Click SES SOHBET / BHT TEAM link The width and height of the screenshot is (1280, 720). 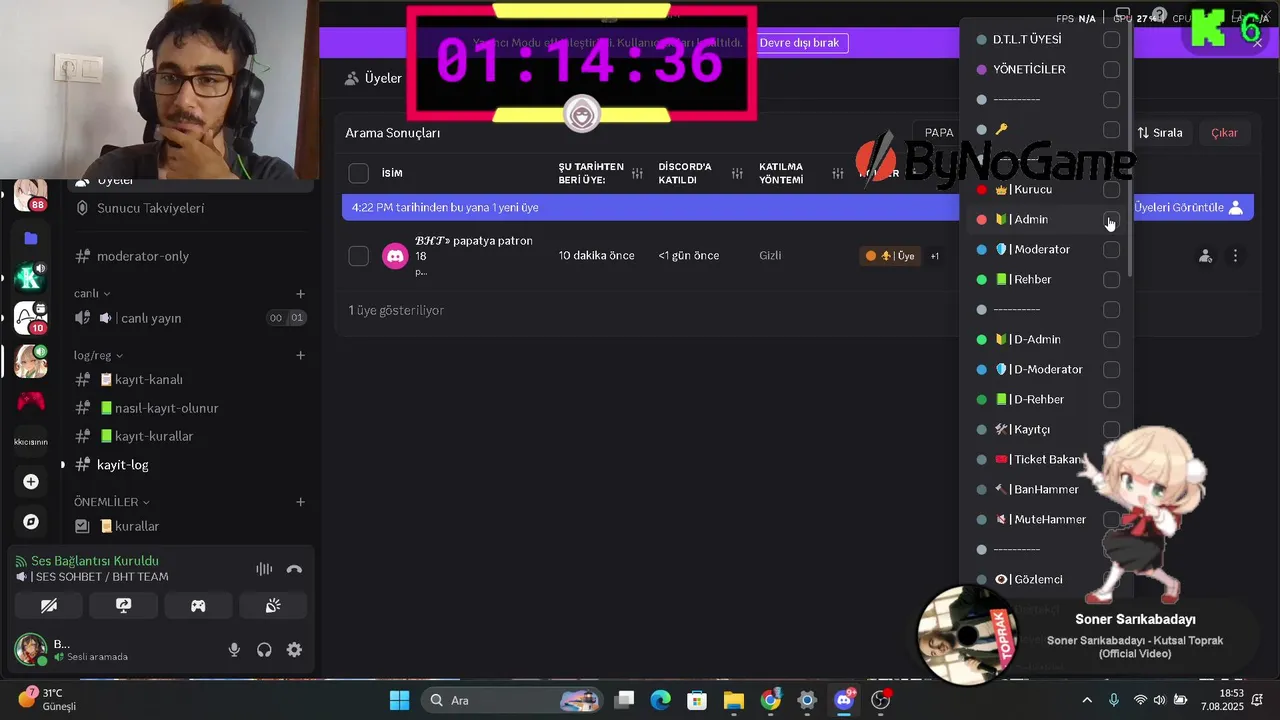point(100,577)
